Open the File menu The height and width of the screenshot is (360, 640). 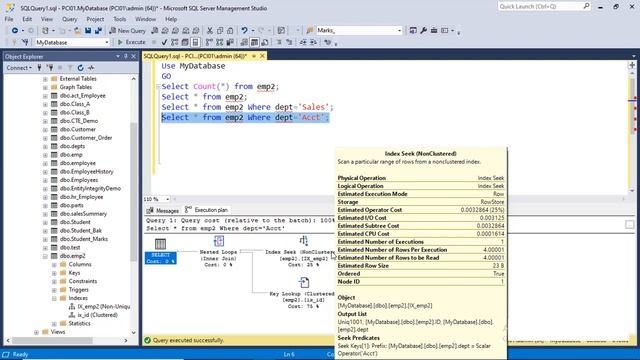point(9,19)
